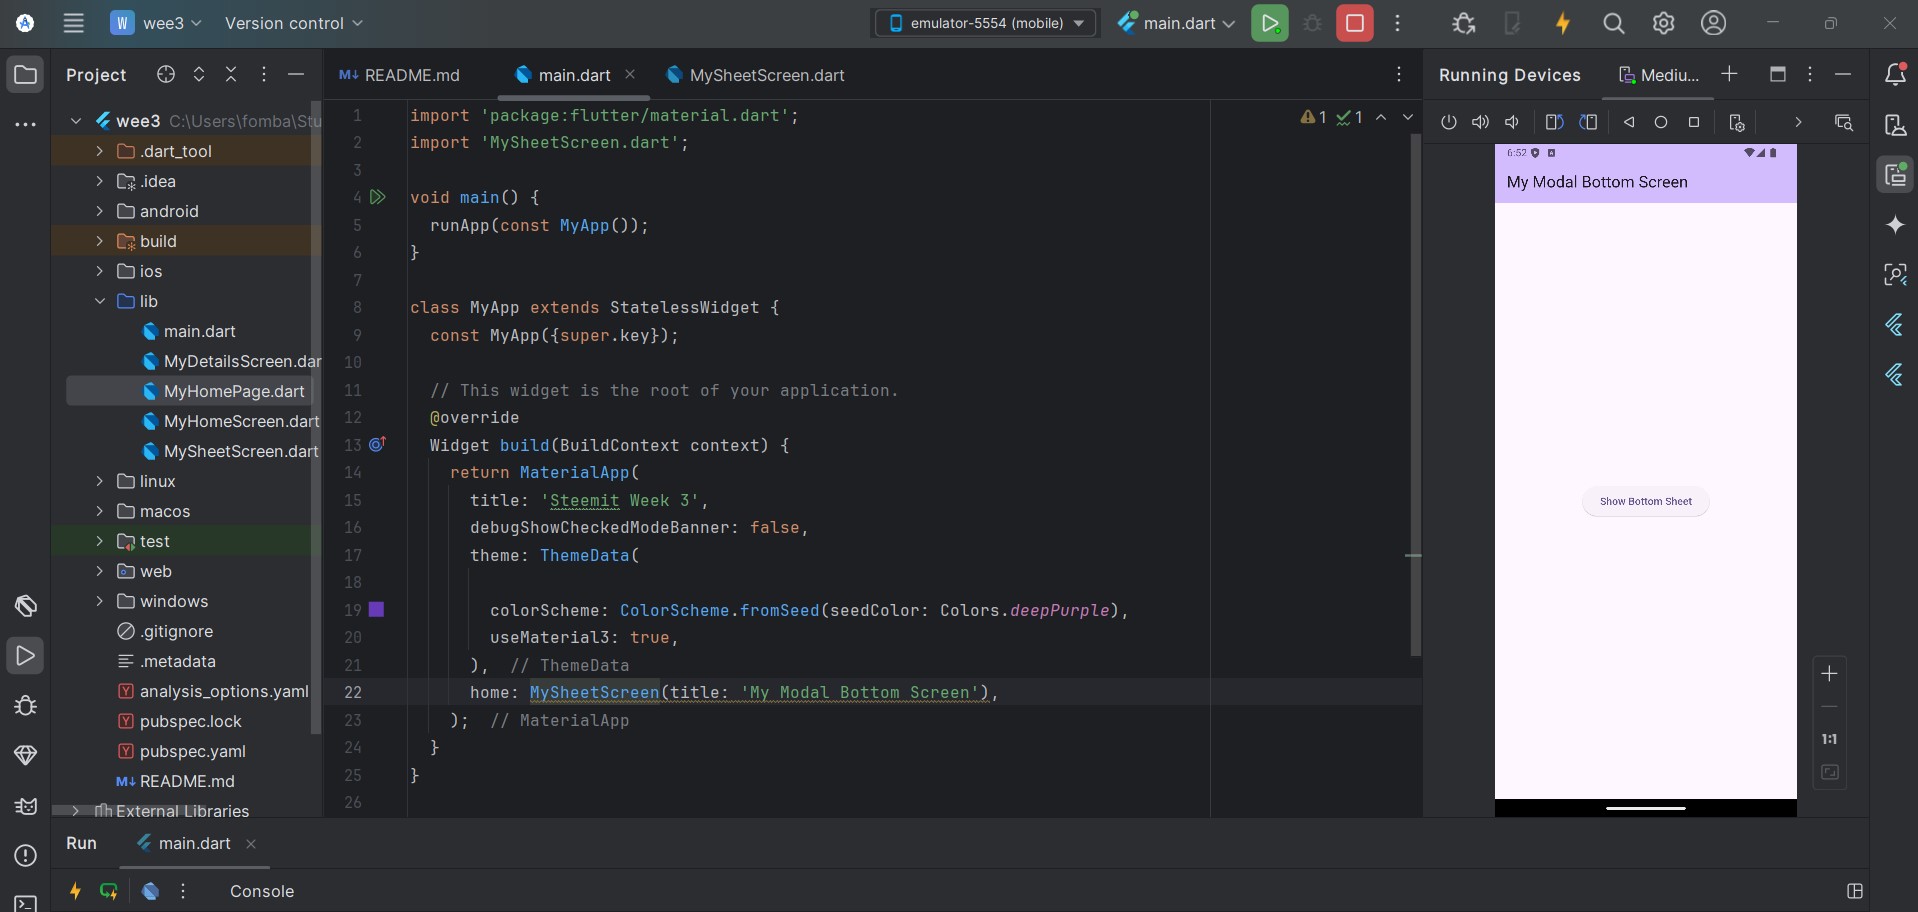Image resolution: width=1918 pixels, height=912 pixels.
Task: Toggle the Running Devices tool window button
Action: (x=1895, y=175)
